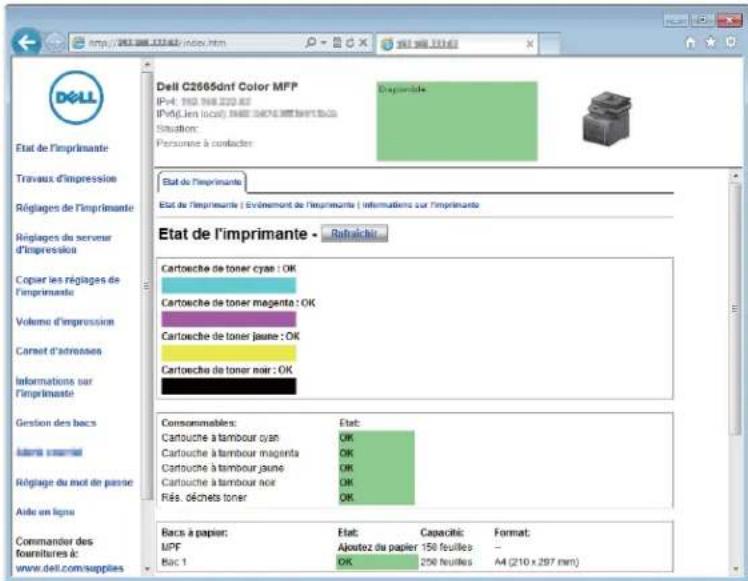Image resolution: width=748 pixels, height=581 pixels.
Task: Click the sidebar scrollbar thumb
Action: (147, 286)
